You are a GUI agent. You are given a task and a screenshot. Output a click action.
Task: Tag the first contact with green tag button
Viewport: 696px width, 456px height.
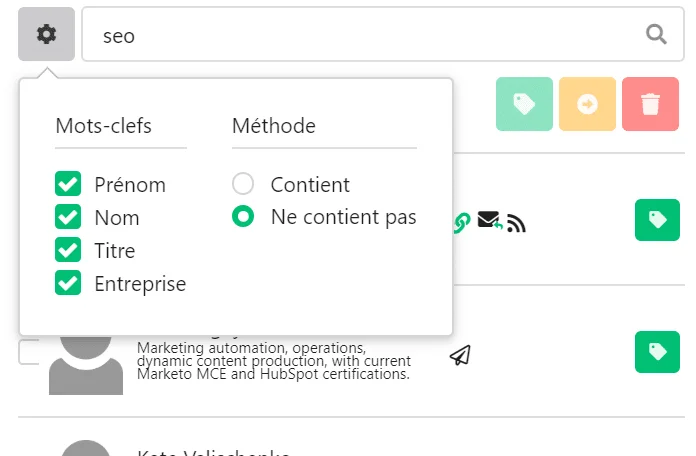657,220
